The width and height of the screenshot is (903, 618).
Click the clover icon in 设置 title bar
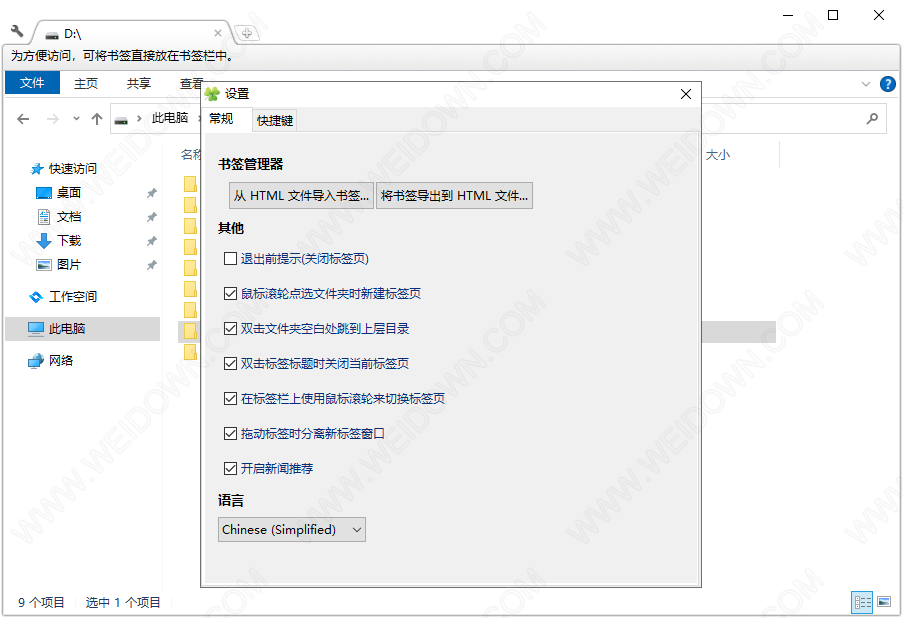point(212,93)
